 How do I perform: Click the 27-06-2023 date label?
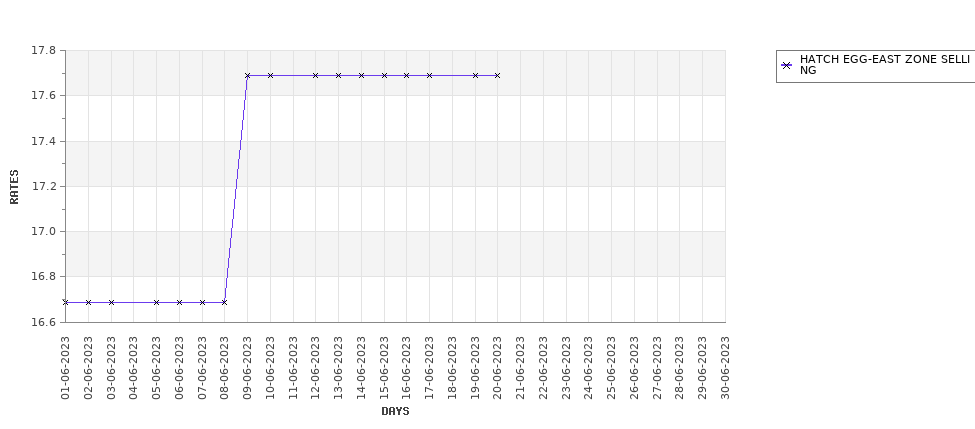pos(657,367)
